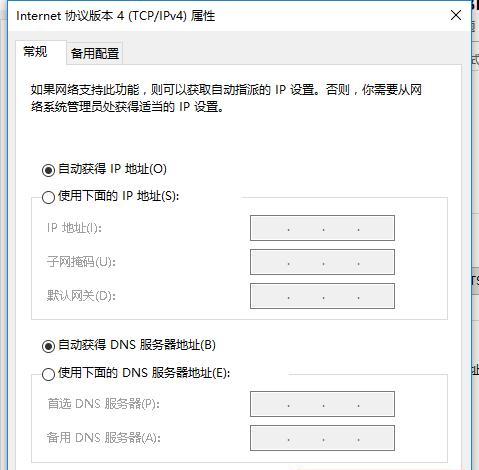Screen dimensions: 479x470
Task: Open the 备用配置 tab
Action: click(x=95, y=53)
